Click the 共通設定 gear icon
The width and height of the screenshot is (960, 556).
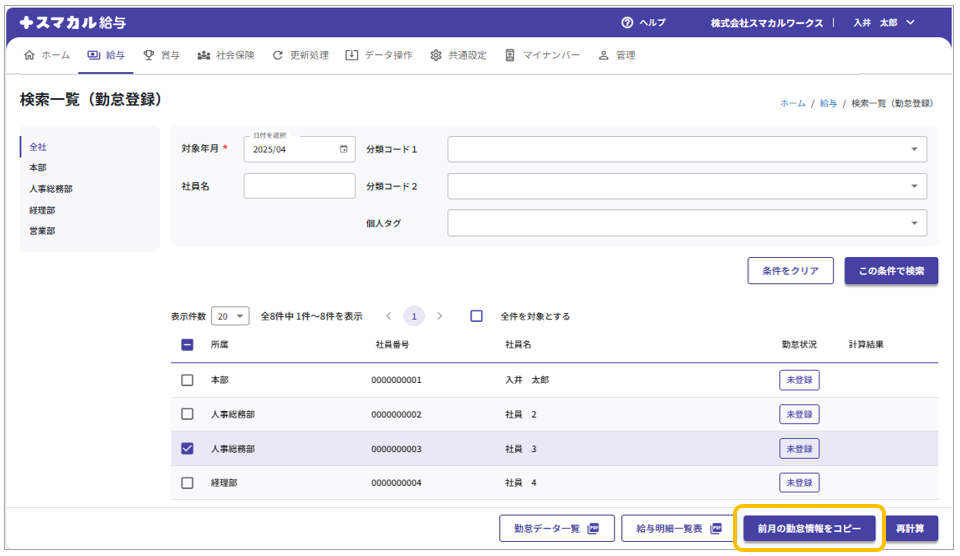point(436,55)
